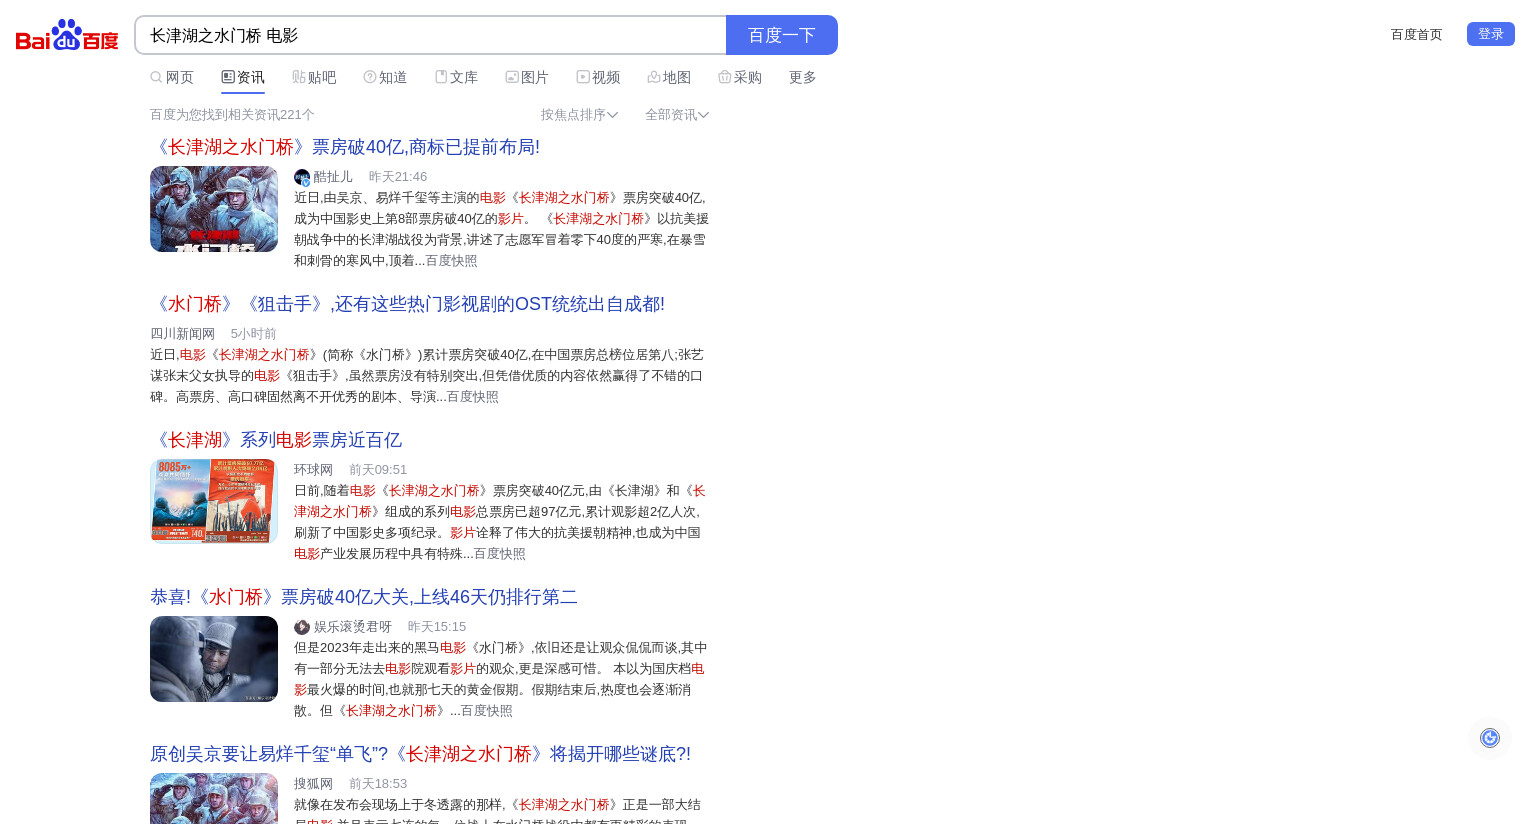Screen dimensions: 1536x824
Task: Open the 网页 tab
Action: (x=172, y=77)
